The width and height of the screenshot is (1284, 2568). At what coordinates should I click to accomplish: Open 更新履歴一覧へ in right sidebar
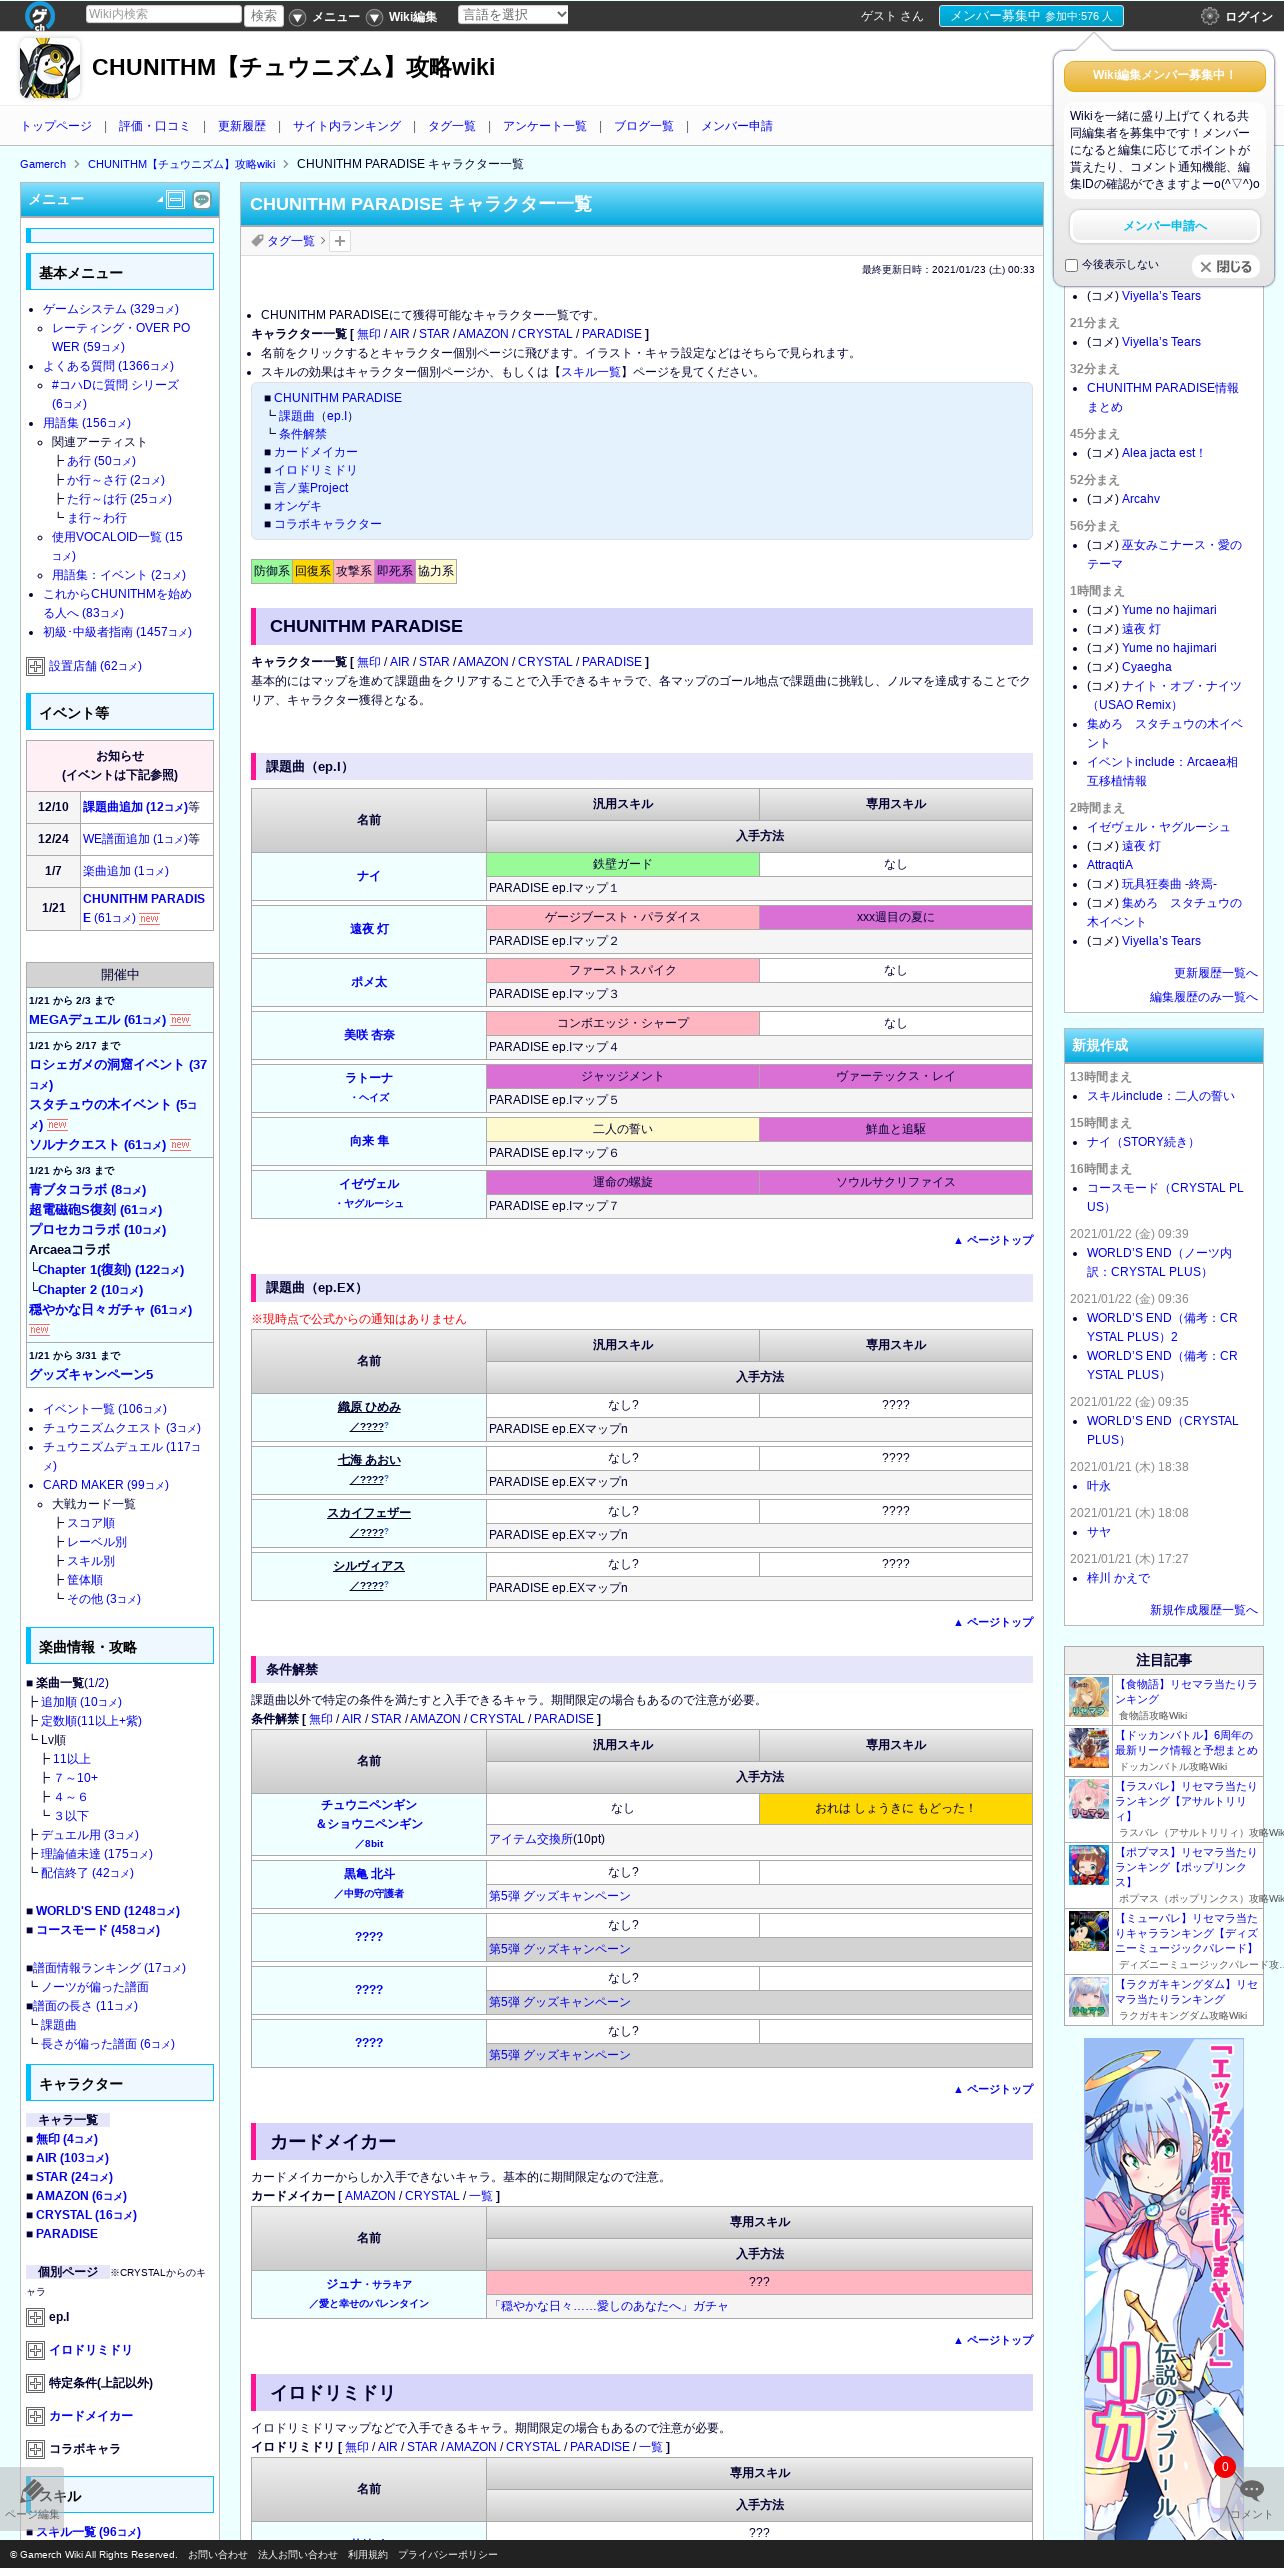[1215, 973]
